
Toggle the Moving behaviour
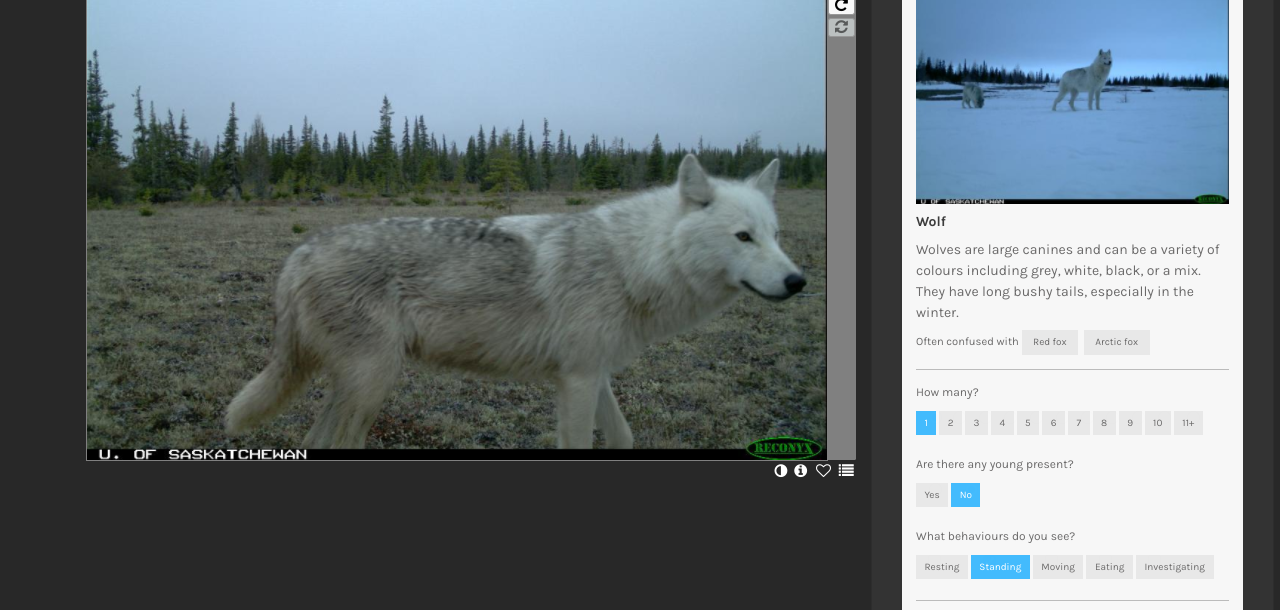[x=1058, y=567]
